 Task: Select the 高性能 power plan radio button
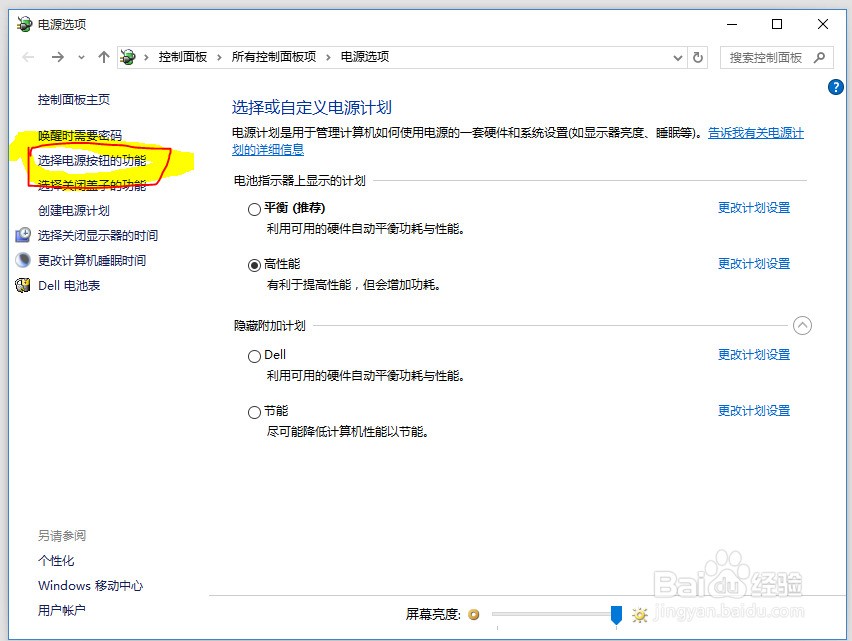click(254, 265)
